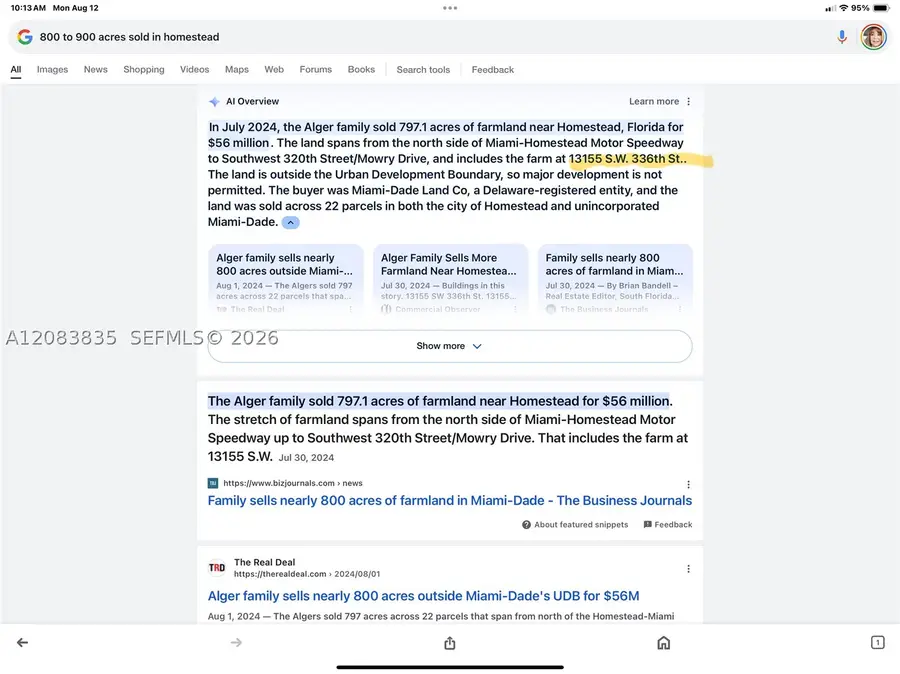This screenshot has height=674, width=900.
Task: Tap the browser forward arrow
Action: [236, 642]
